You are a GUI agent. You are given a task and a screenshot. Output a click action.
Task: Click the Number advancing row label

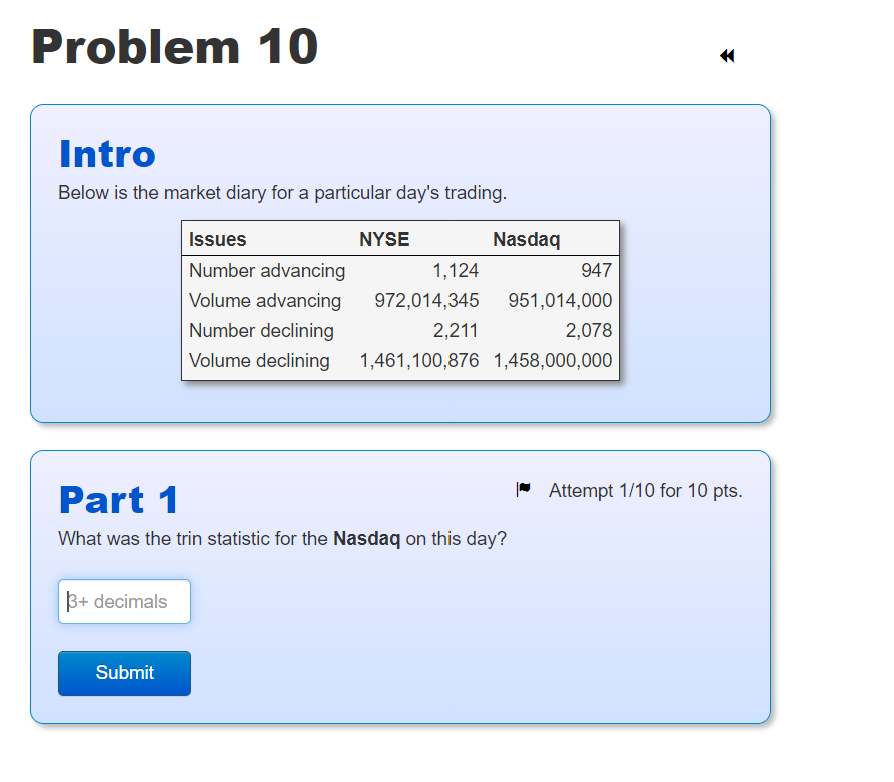pyautogui.click(x=266, y=270)
